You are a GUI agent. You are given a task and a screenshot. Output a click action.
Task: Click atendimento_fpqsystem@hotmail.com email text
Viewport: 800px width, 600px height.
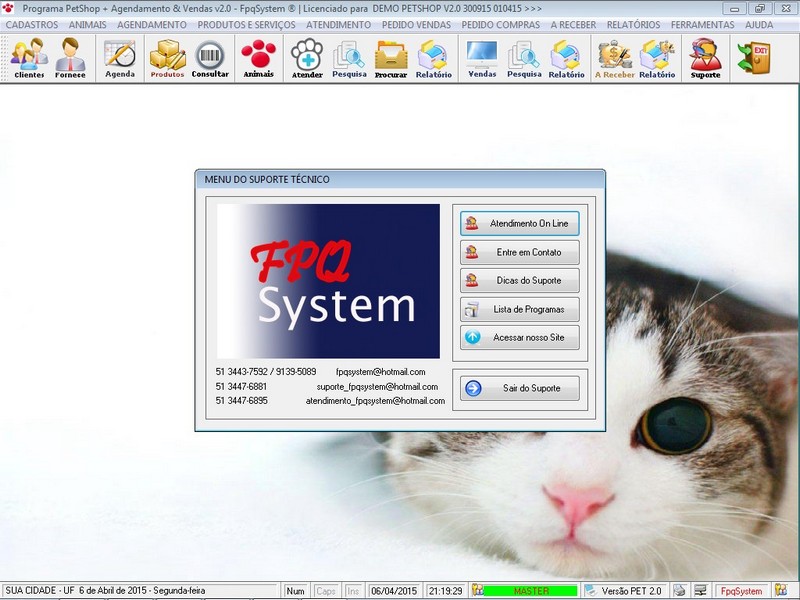pyautogui.click(x=376, y=401)
